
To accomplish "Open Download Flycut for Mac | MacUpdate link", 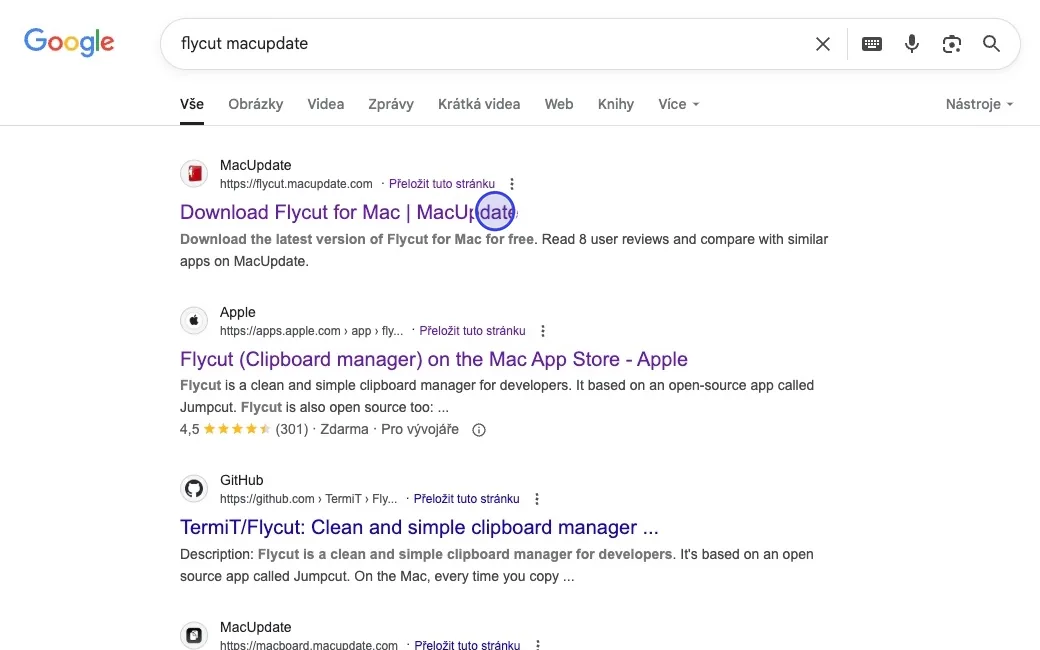I will [348, 212].
